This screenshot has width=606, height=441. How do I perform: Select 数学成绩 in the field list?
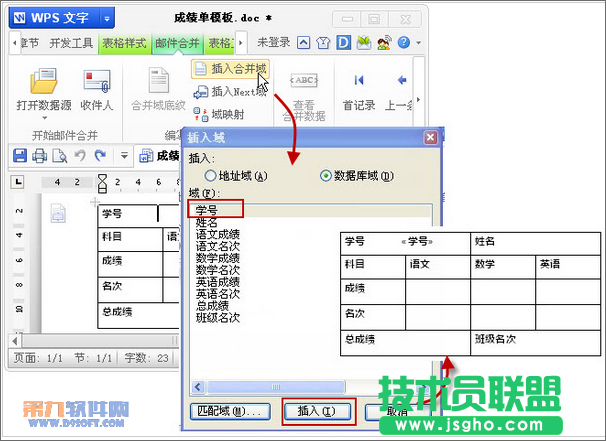tap(218, 258)
